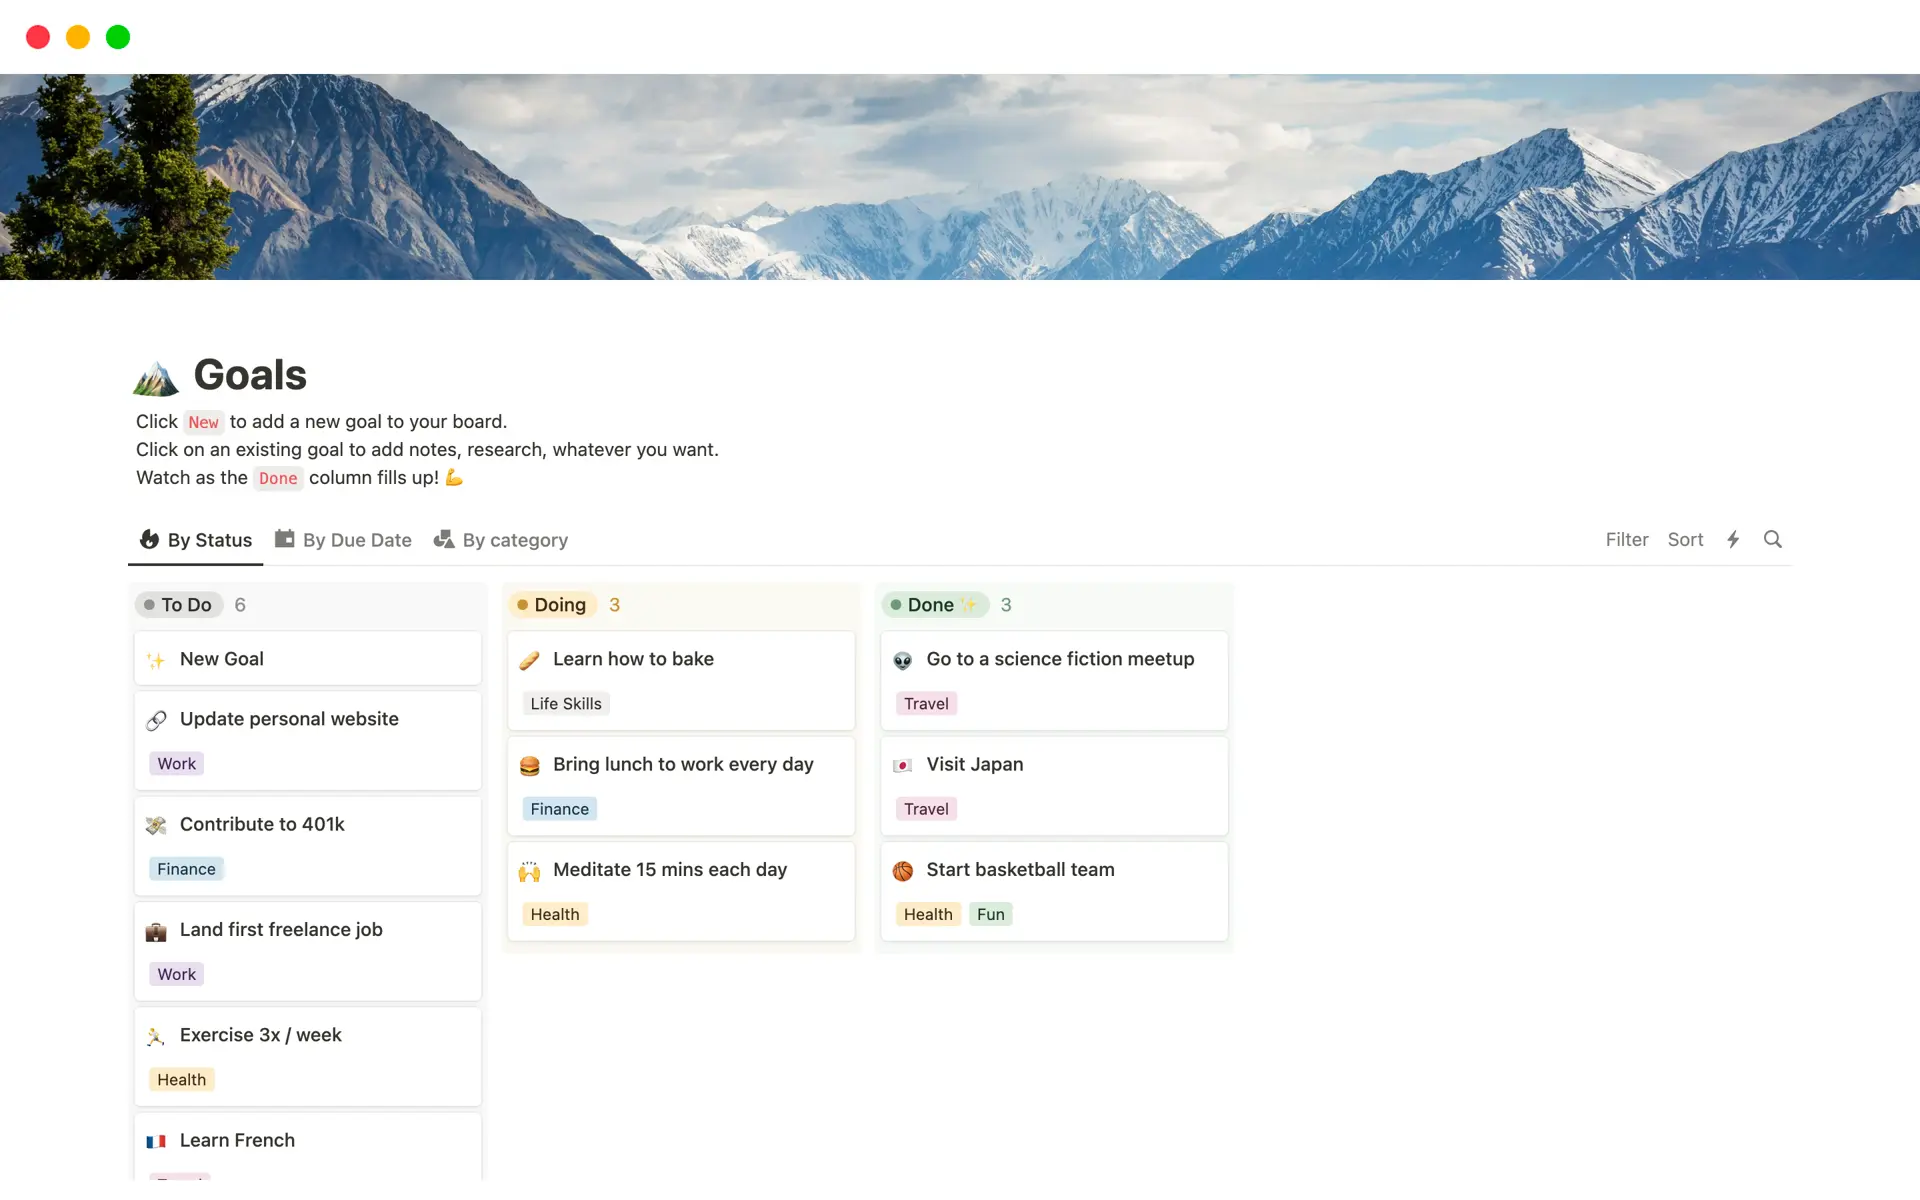This screenshot has width=1920, height=1200.
Task: Switch to the By Due Date tab
Action: pos(343,540)
